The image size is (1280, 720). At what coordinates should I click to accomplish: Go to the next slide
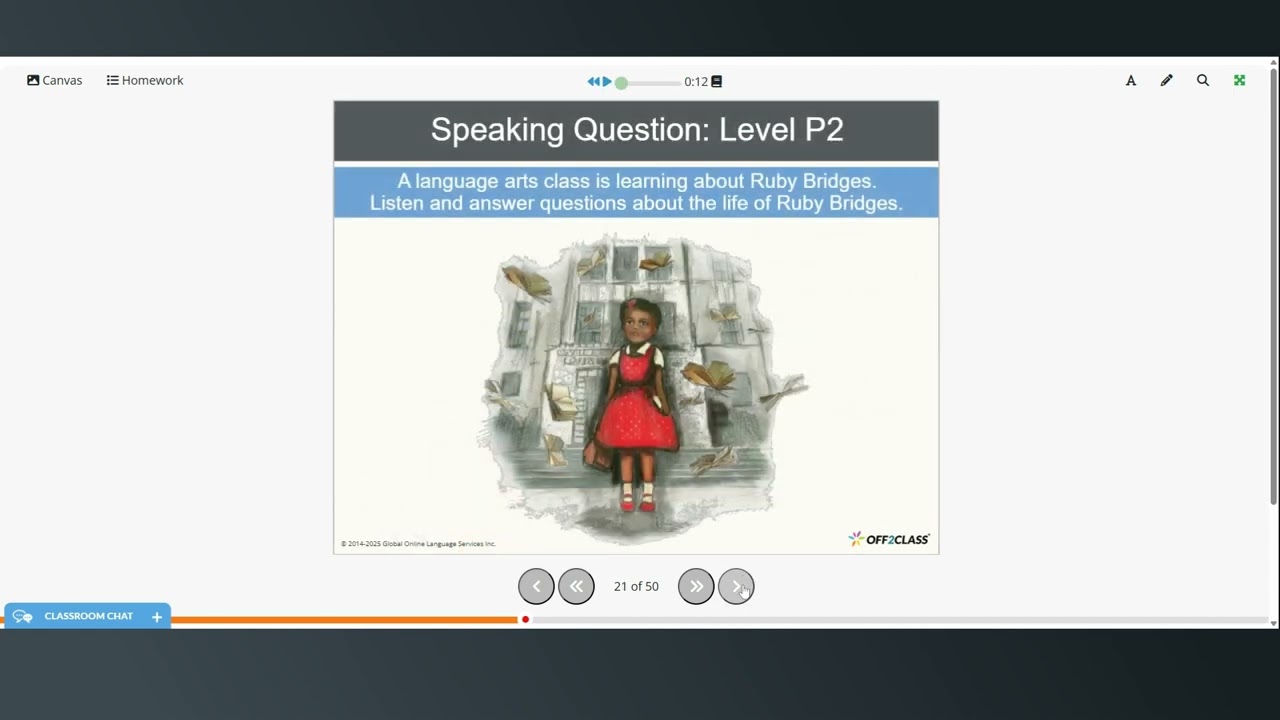(736, 586)
